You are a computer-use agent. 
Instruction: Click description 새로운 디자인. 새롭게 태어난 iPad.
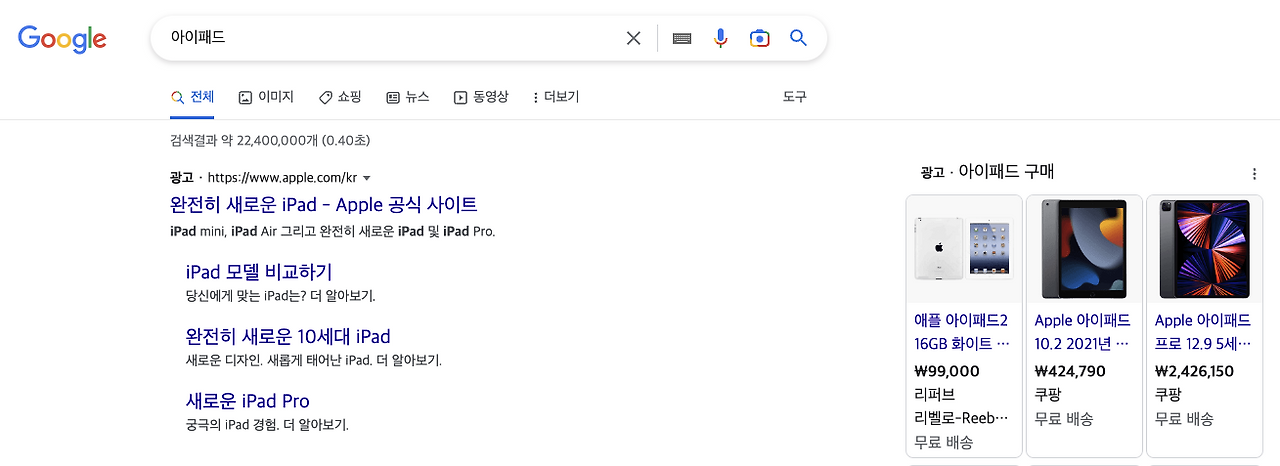314,360
